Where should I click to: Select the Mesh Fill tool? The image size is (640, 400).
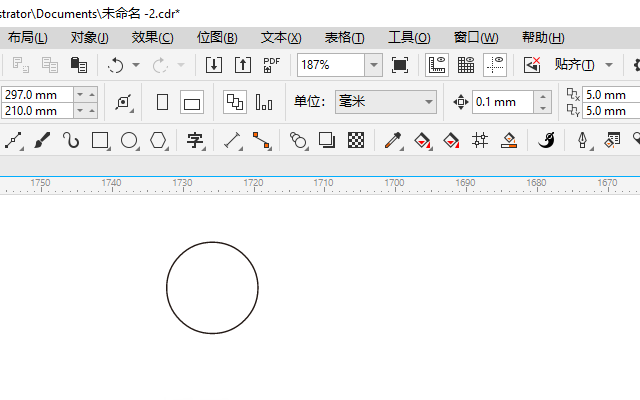coord(480,140)
